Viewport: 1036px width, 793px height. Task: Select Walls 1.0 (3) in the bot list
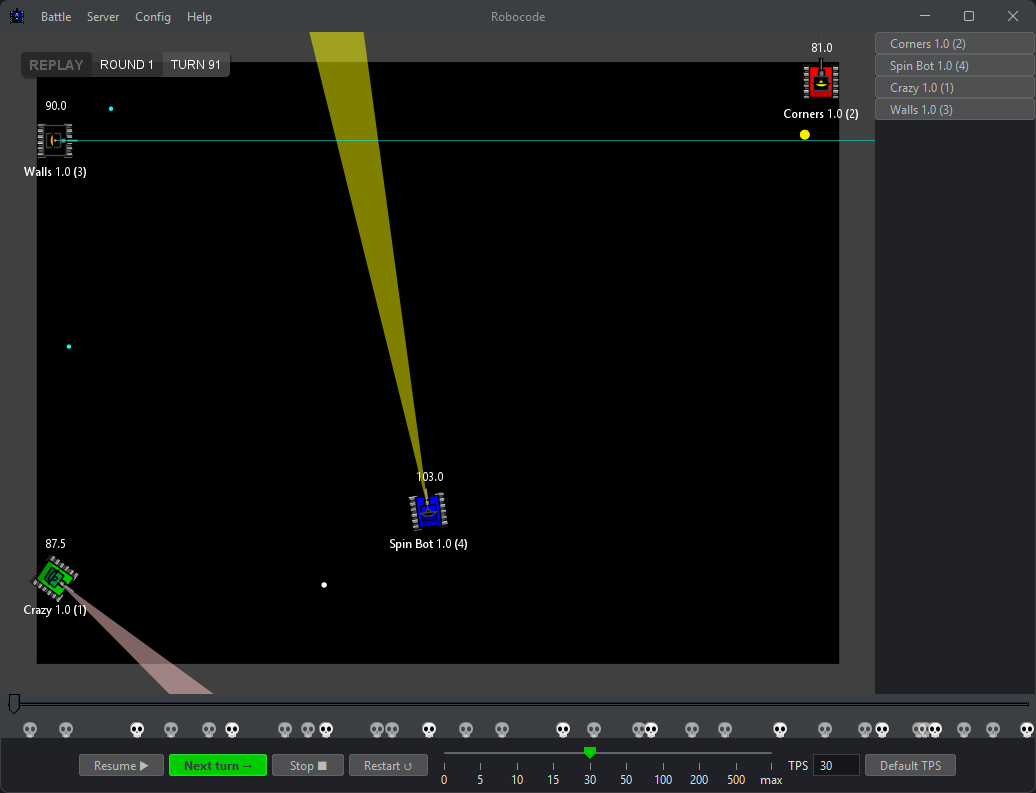point(955,110)
